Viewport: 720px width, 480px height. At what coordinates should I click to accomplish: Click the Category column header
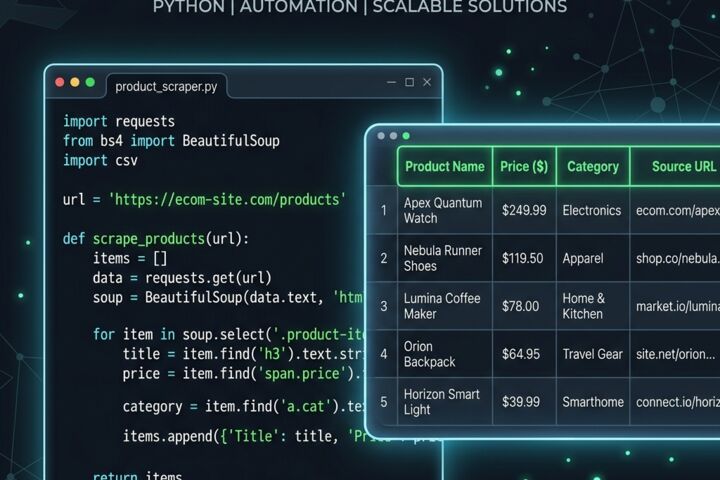[593, 166]
